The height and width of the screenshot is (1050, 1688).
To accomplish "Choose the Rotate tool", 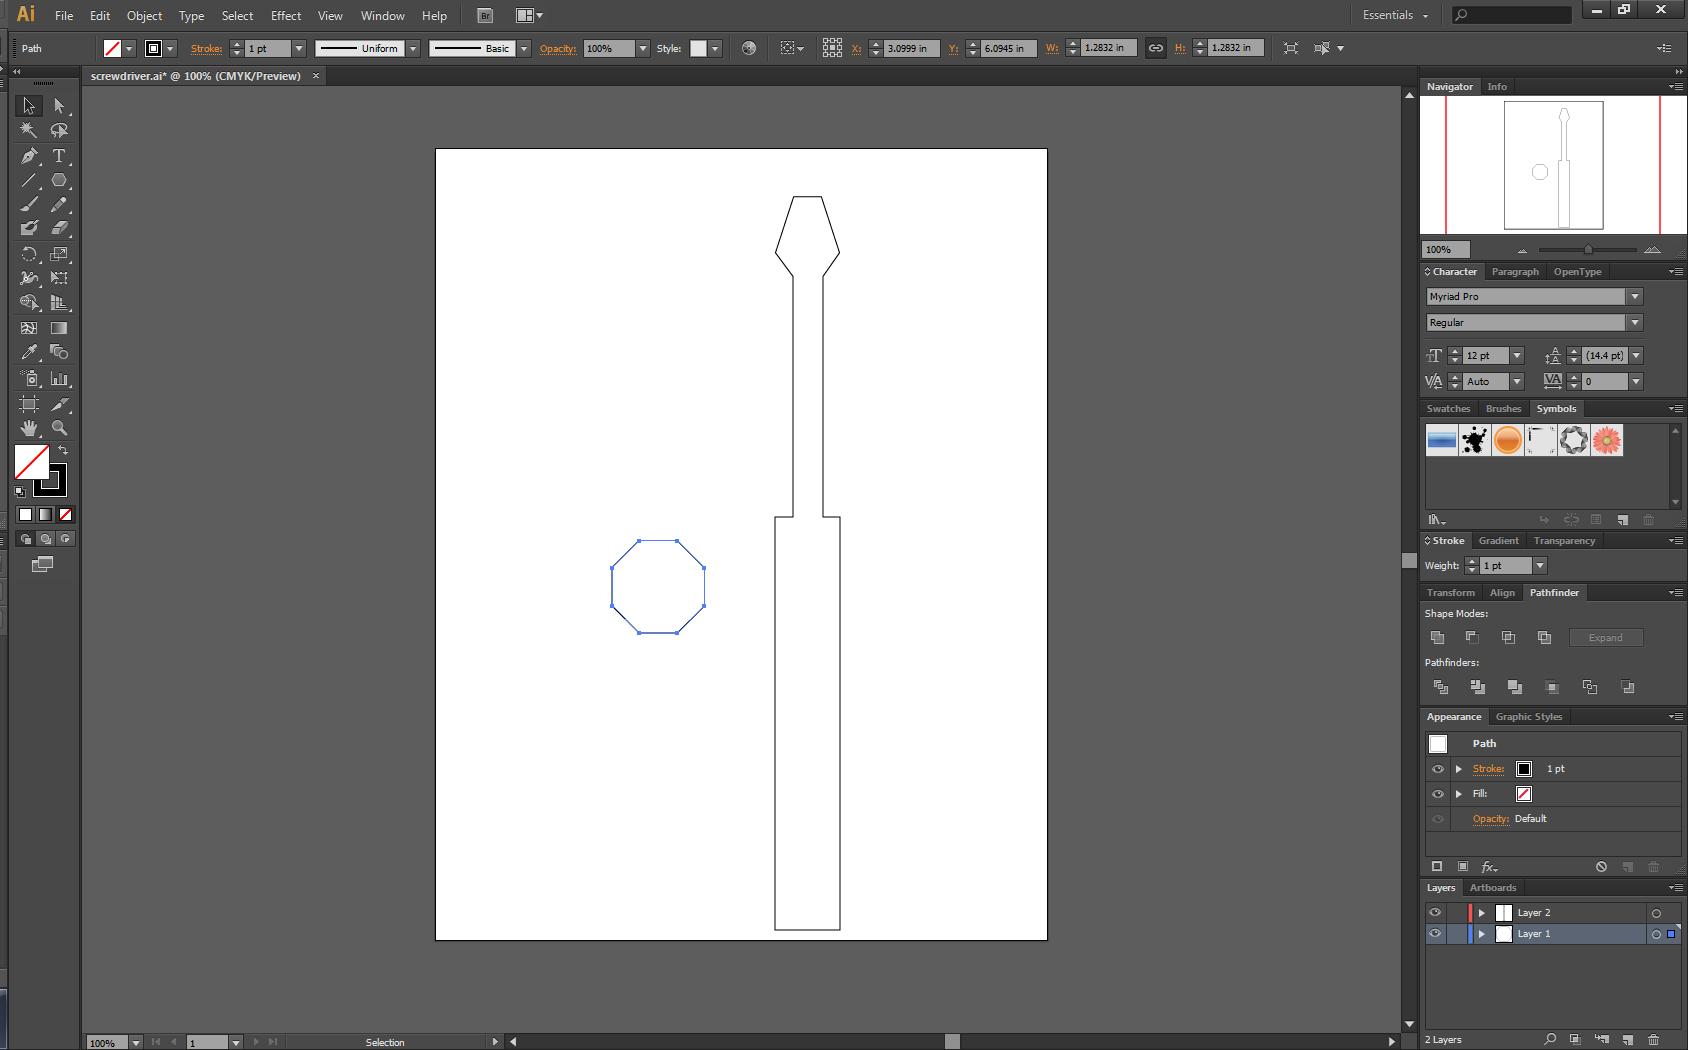I will click(x=29, y=254).
